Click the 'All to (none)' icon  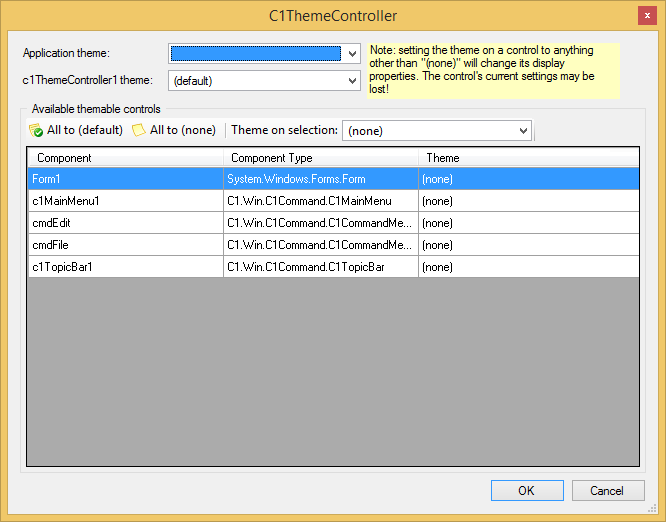pyautogui.click(x=139, y=130)
